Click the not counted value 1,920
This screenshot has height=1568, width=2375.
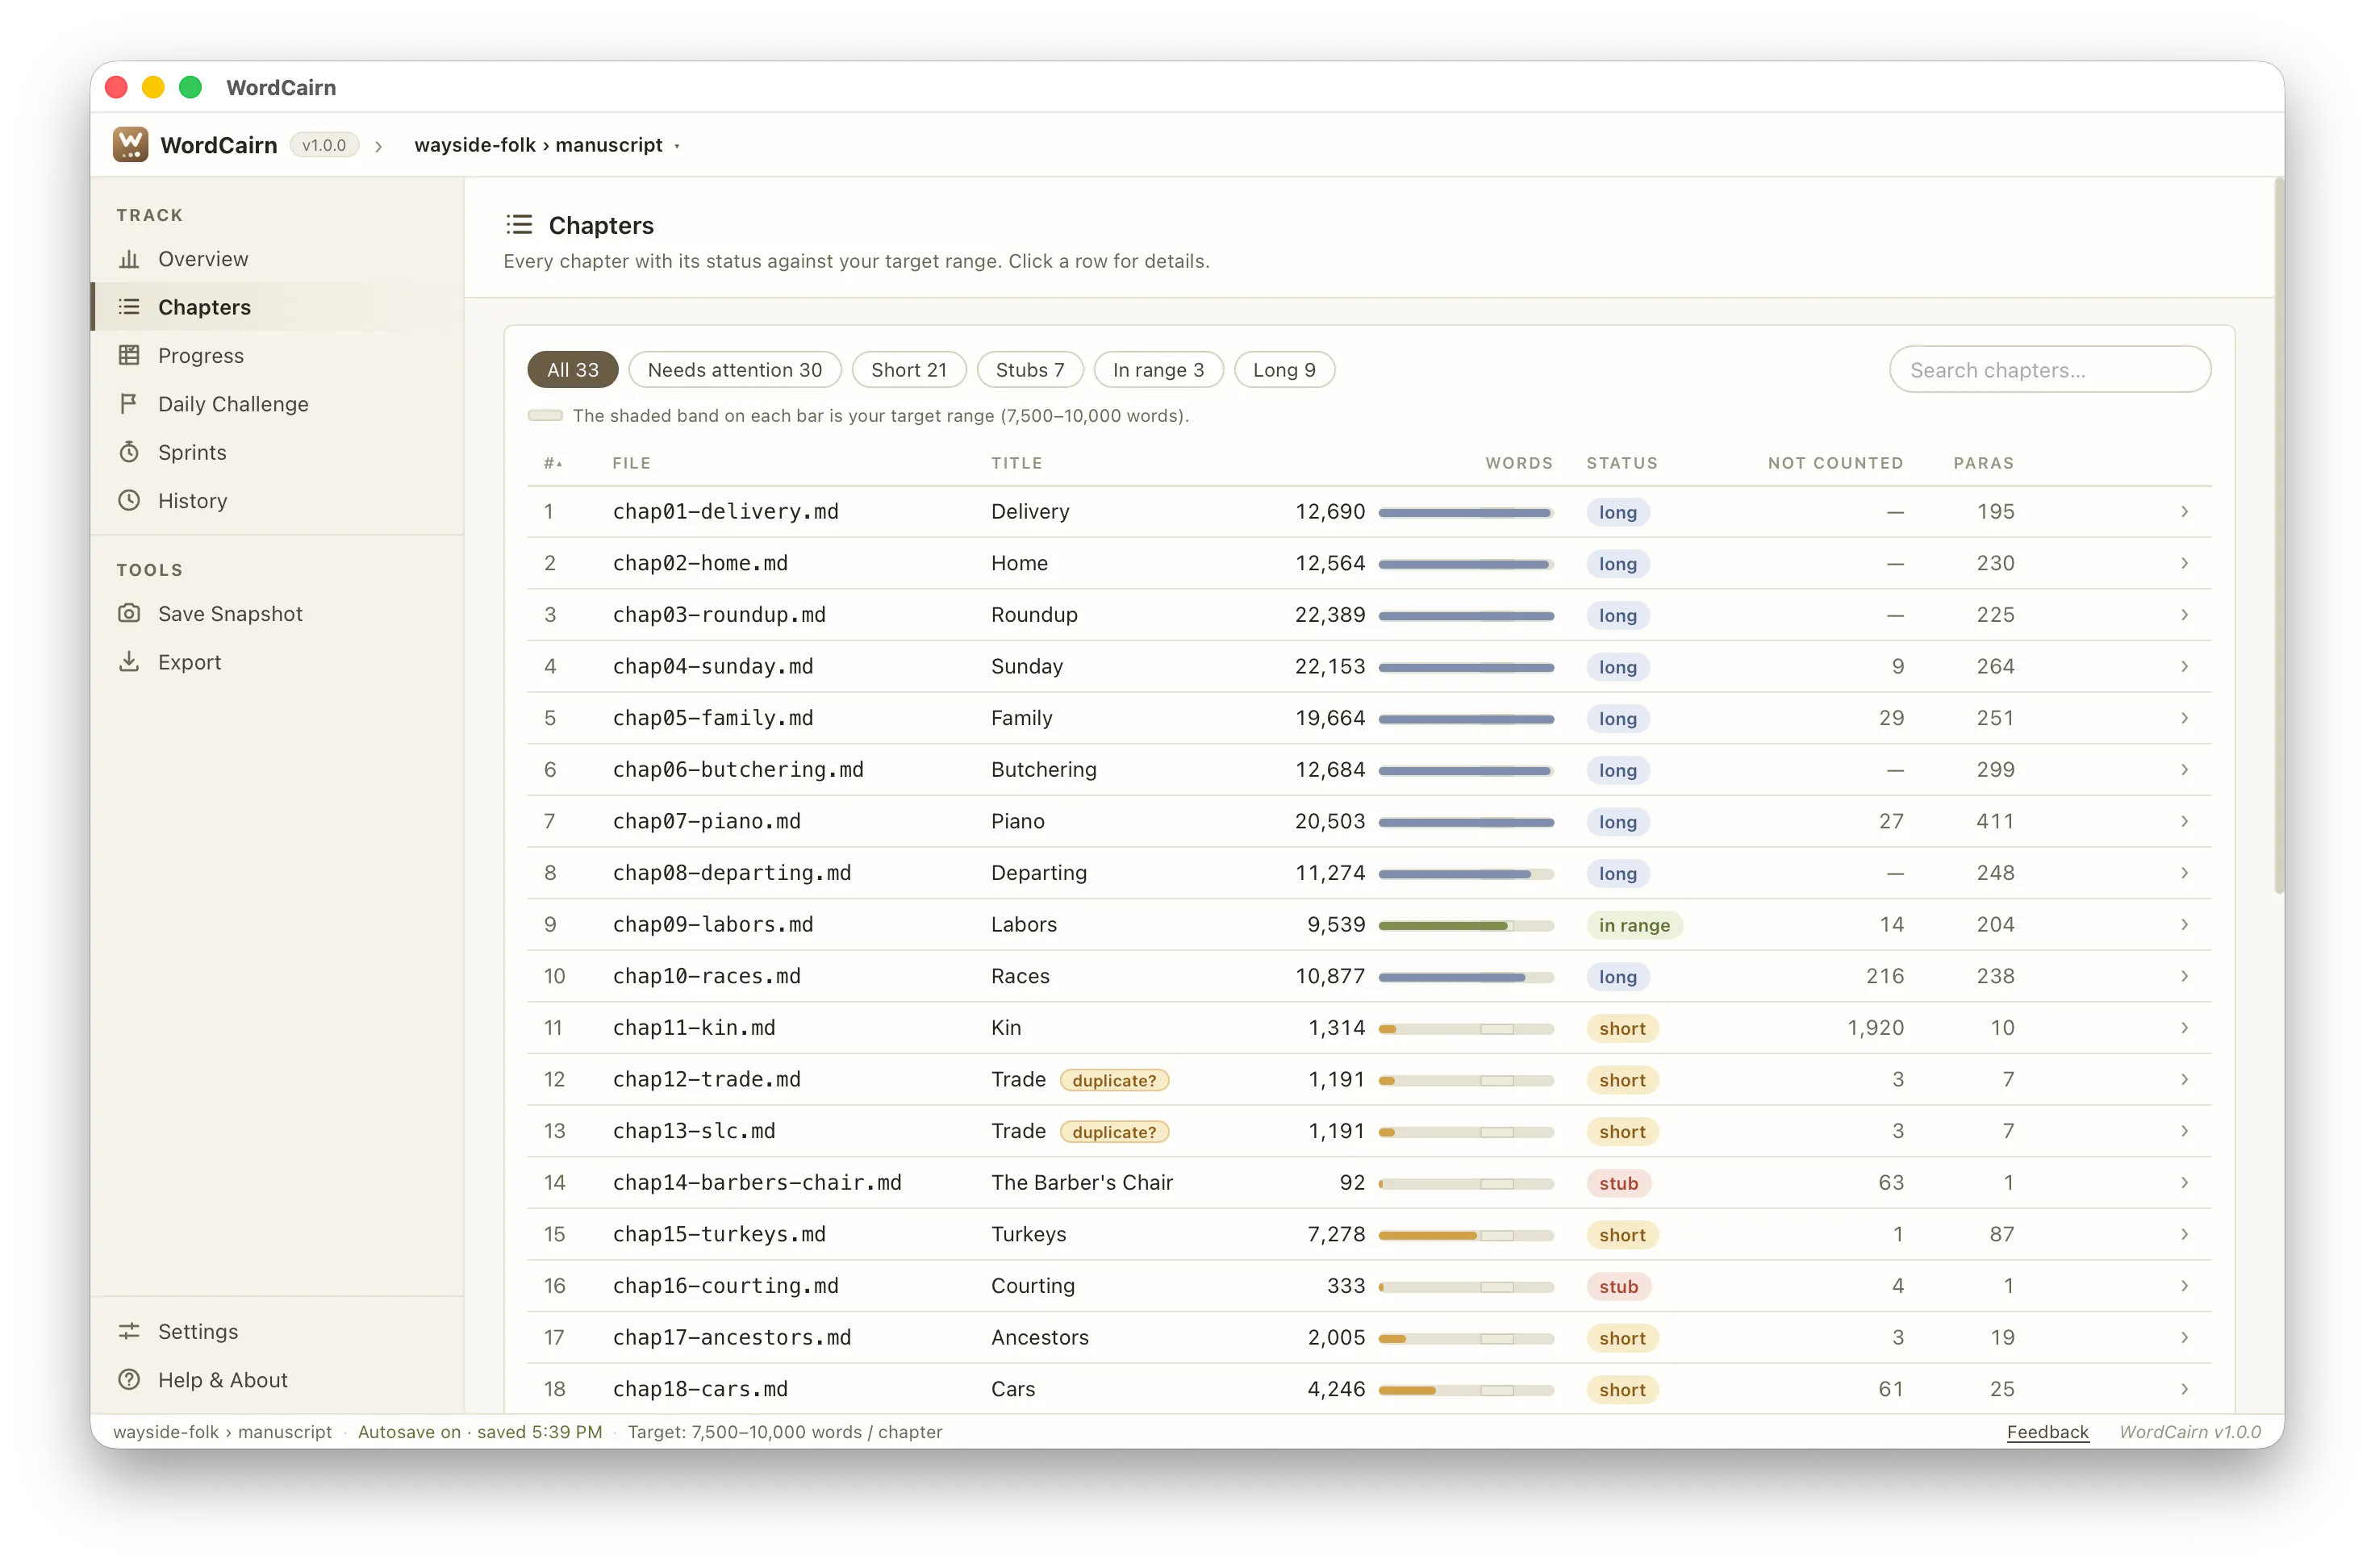[x=1875, y=1028]
